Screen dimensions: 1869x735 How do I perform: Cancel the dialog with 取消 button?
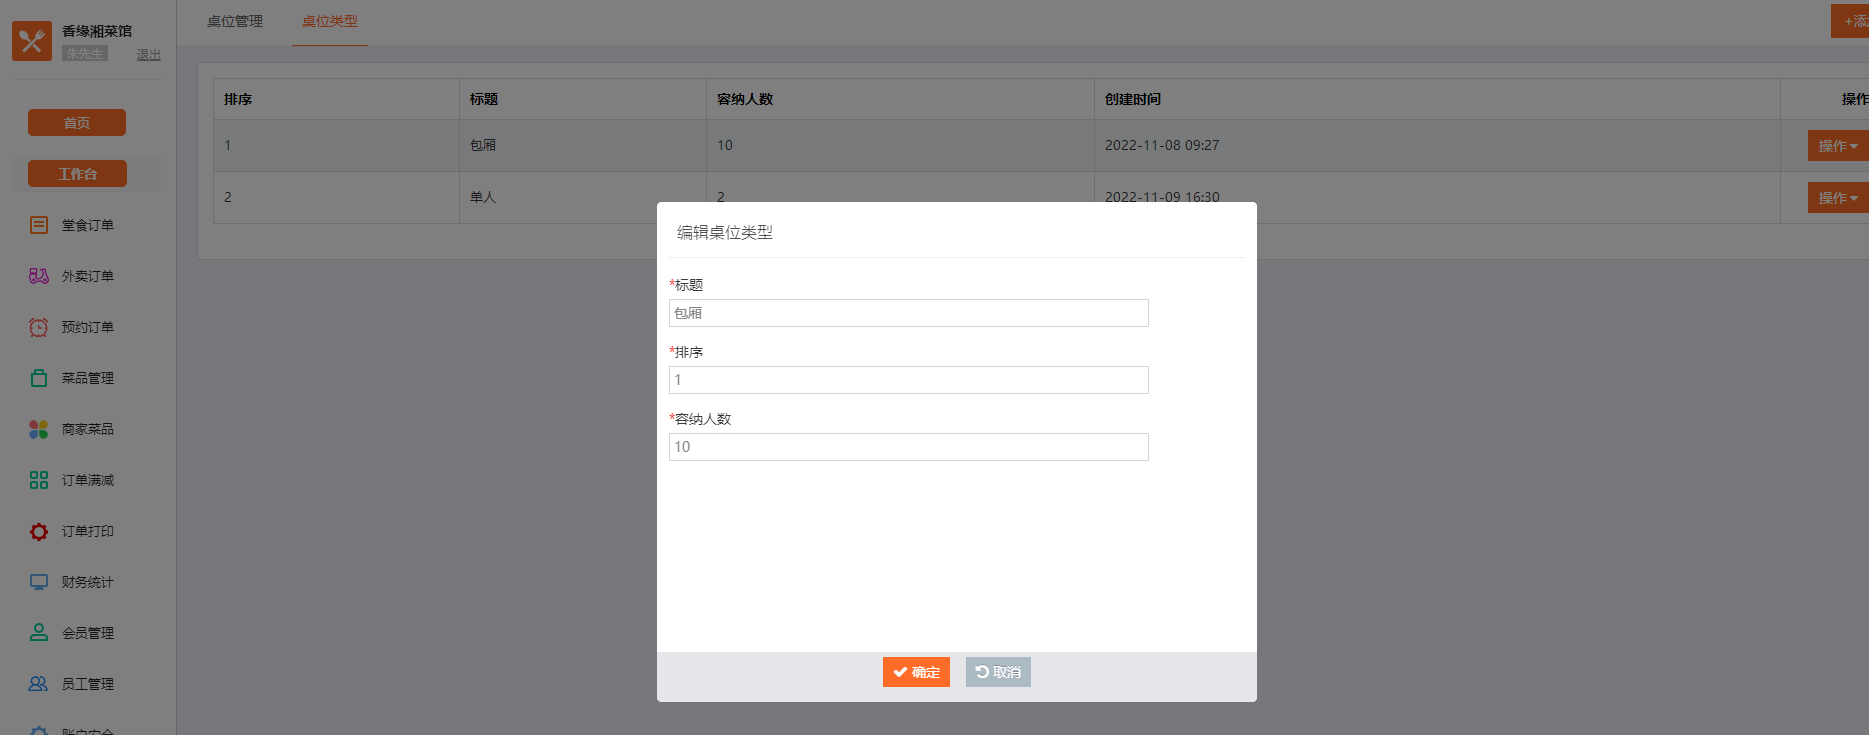pyautogui.click(x=998, y=672)
